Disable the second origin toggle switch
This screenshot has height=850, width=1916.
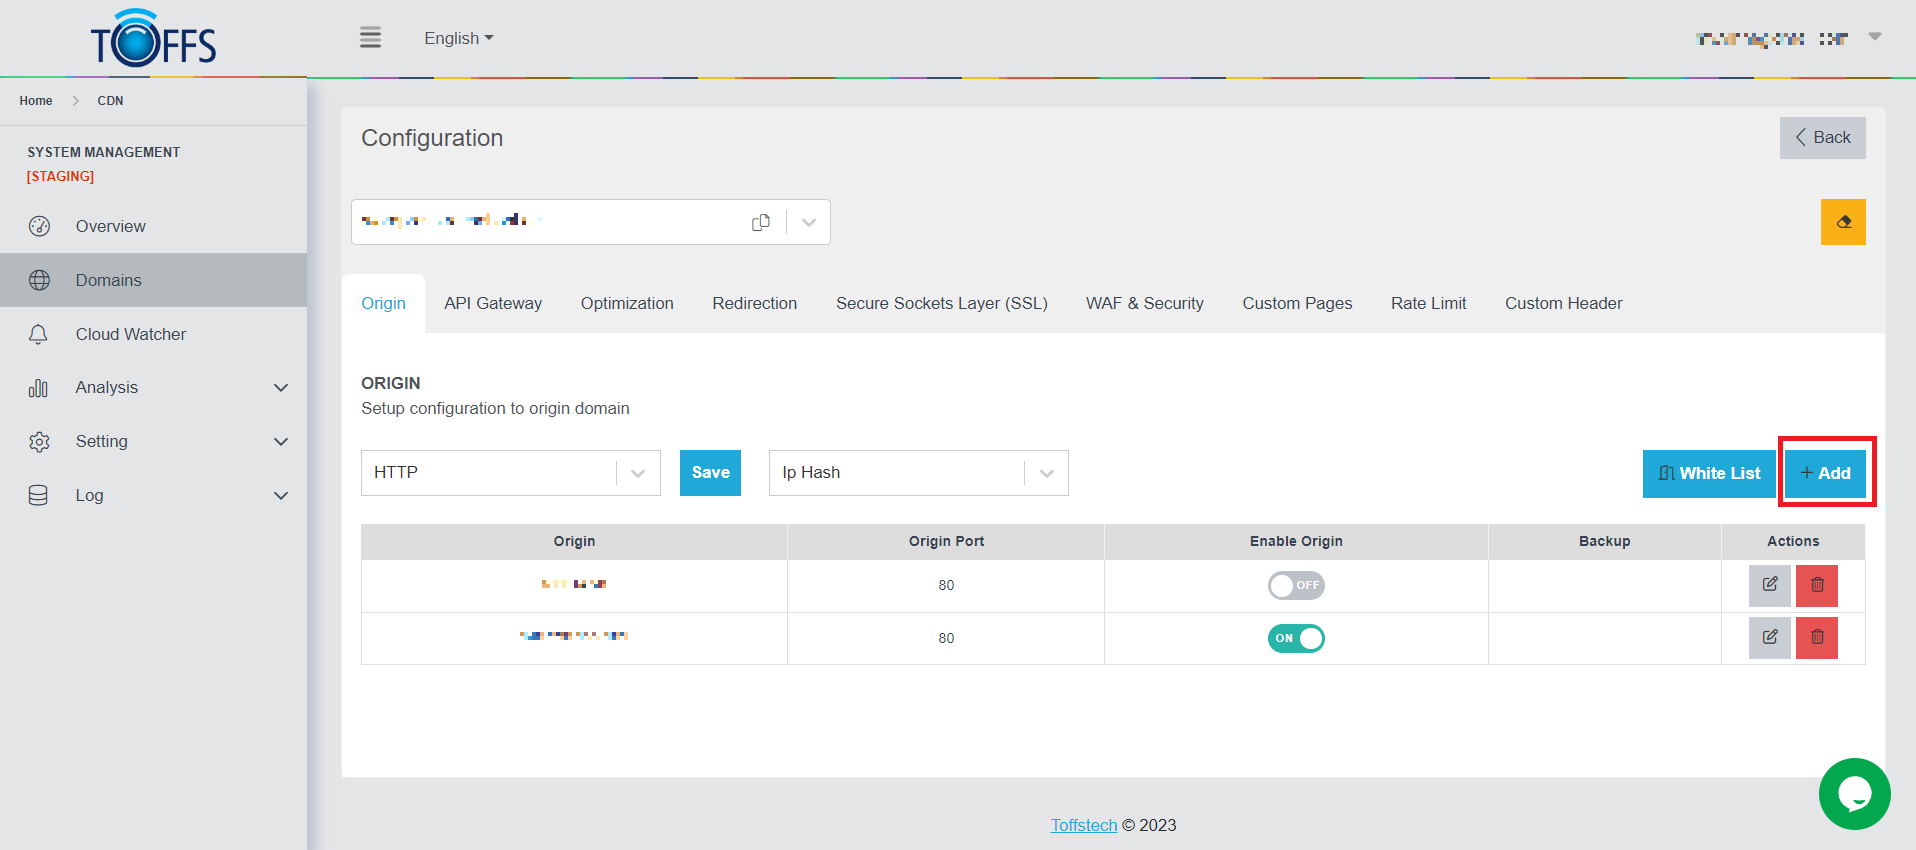tap(1295, 638)
